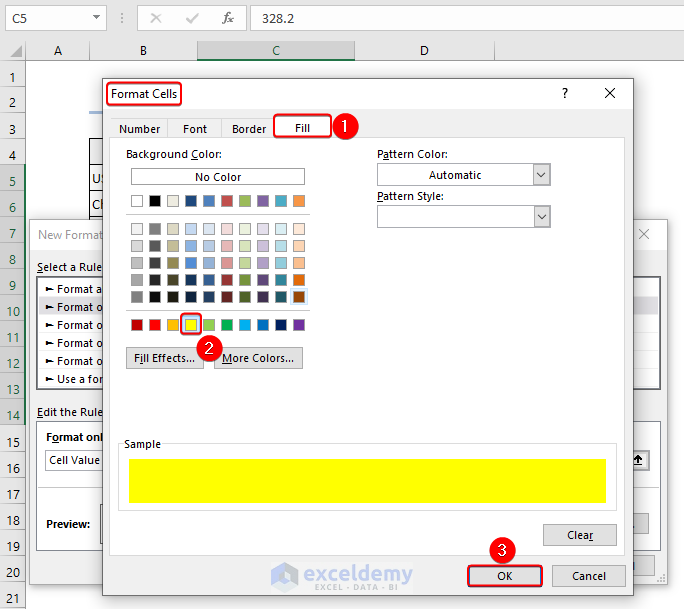Image resolution: width=684 pixels, height=609 pixels.
Task: Open Fill Effects dialog
Action: click(x=164, y=358)
